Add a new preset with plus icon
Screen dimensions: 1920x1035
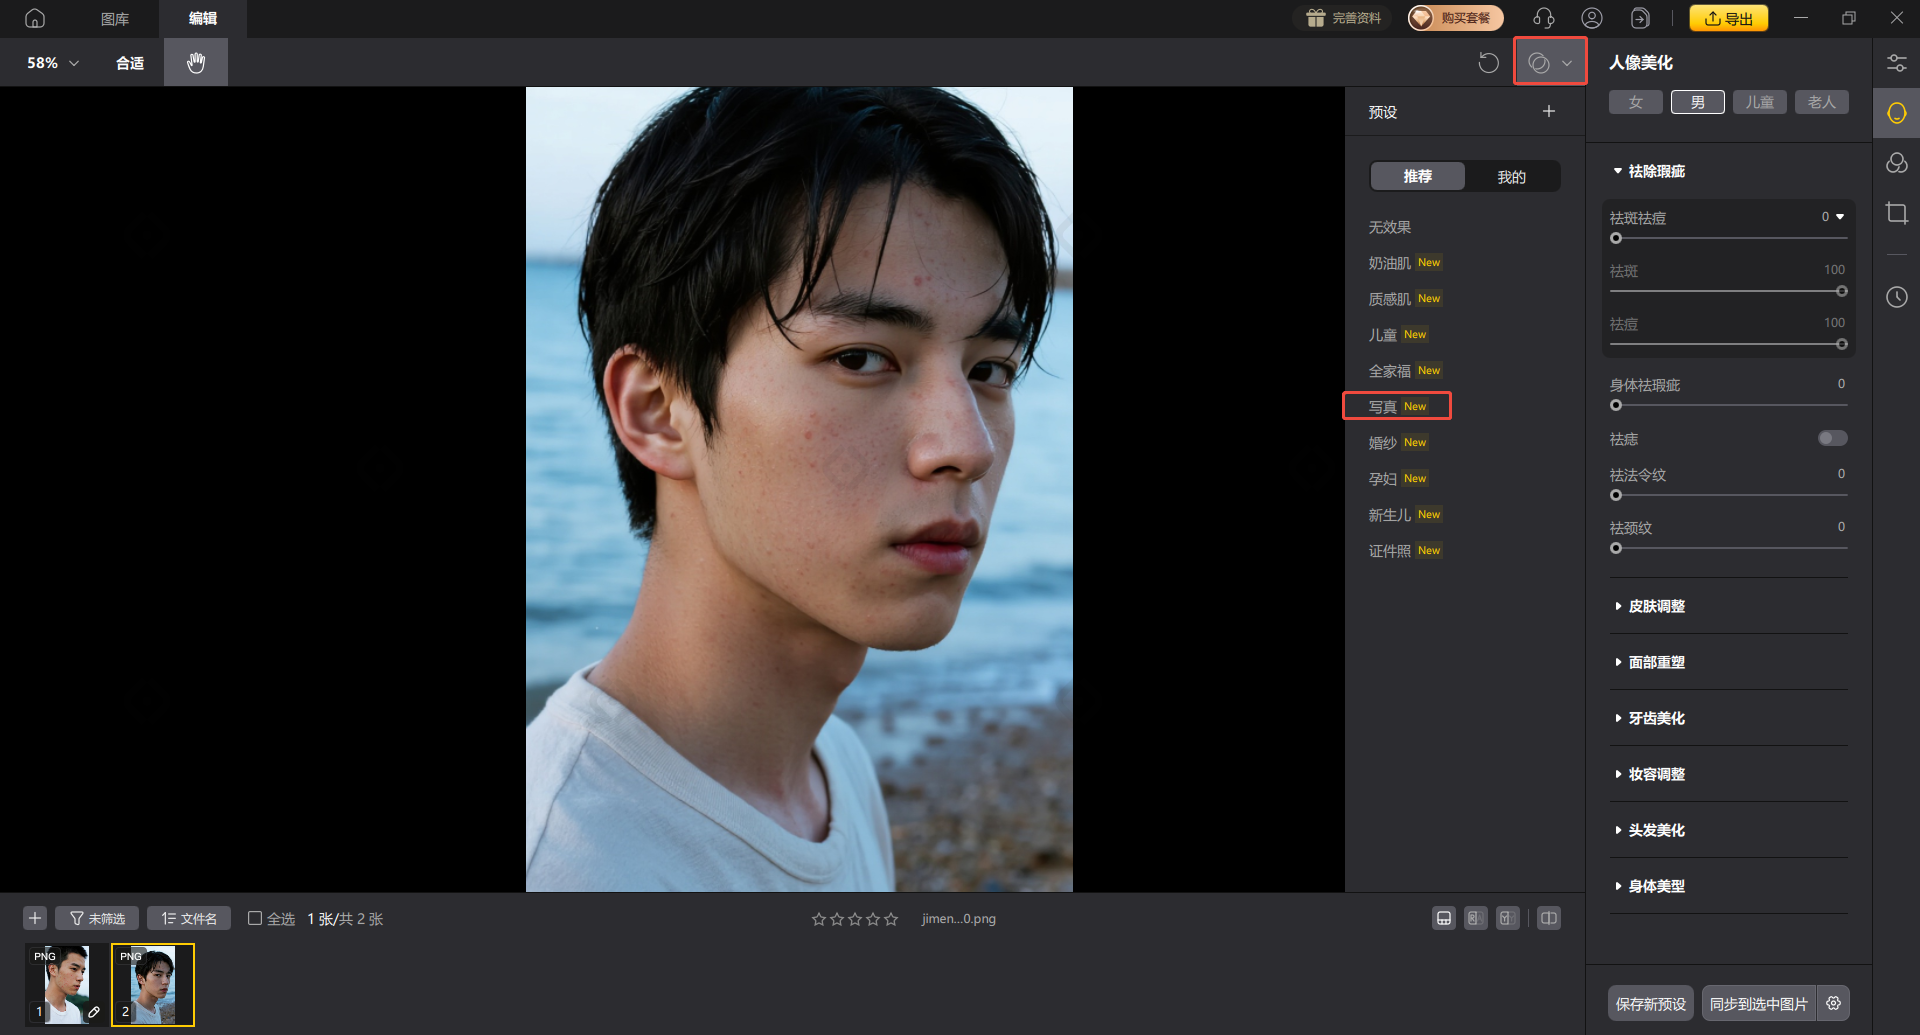[x=1548, y=112]
